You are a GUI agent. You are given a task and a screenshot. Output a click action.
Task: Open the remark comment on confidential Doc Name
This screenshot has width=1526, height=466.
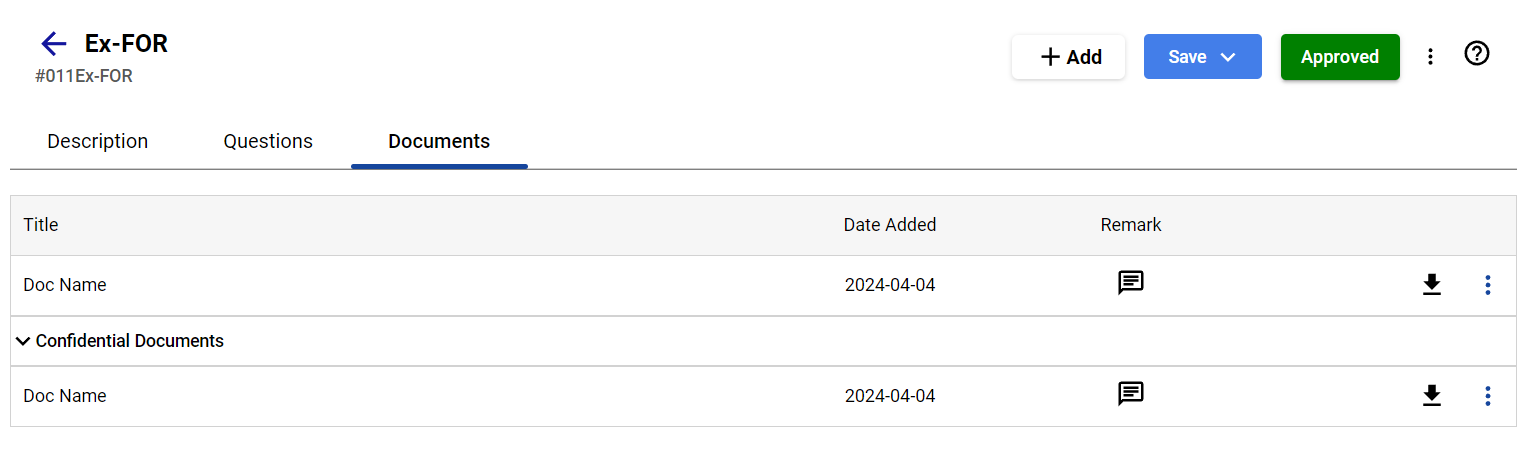[x=1131, y=394]
